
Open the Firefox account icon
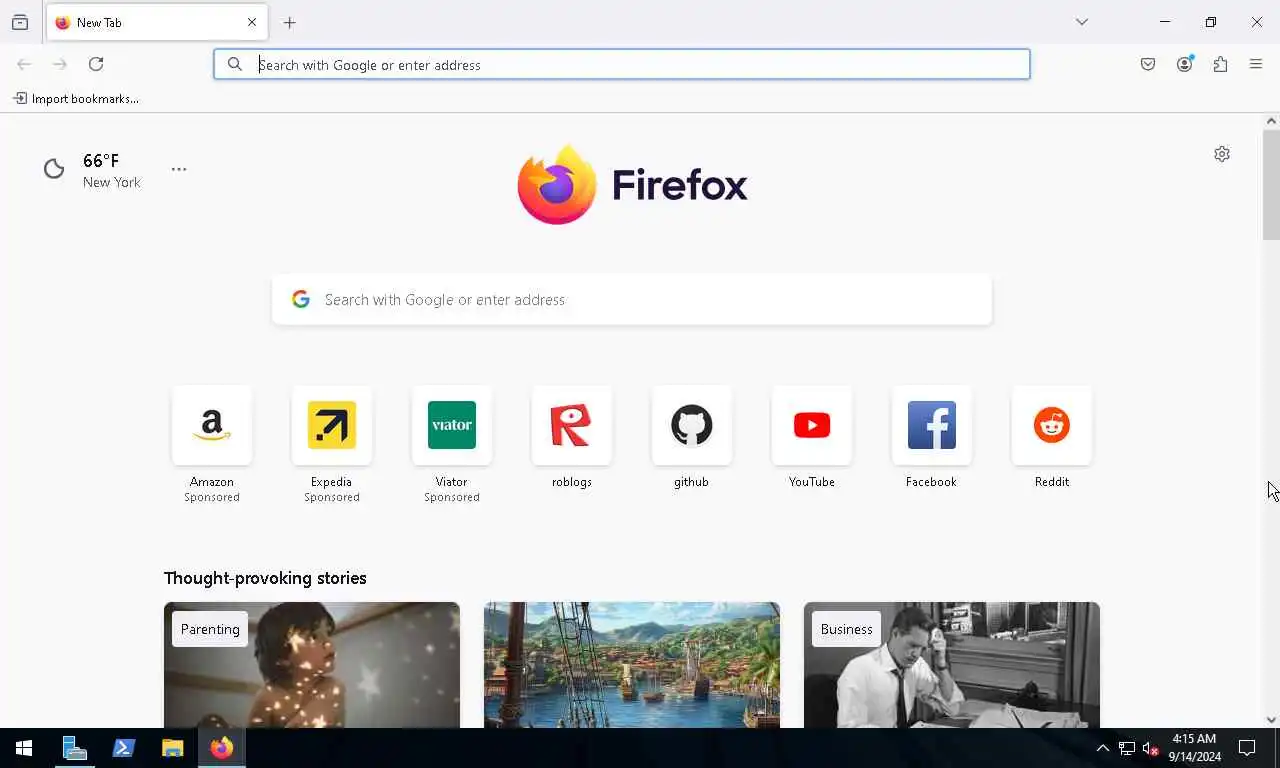coord(1184,64)
